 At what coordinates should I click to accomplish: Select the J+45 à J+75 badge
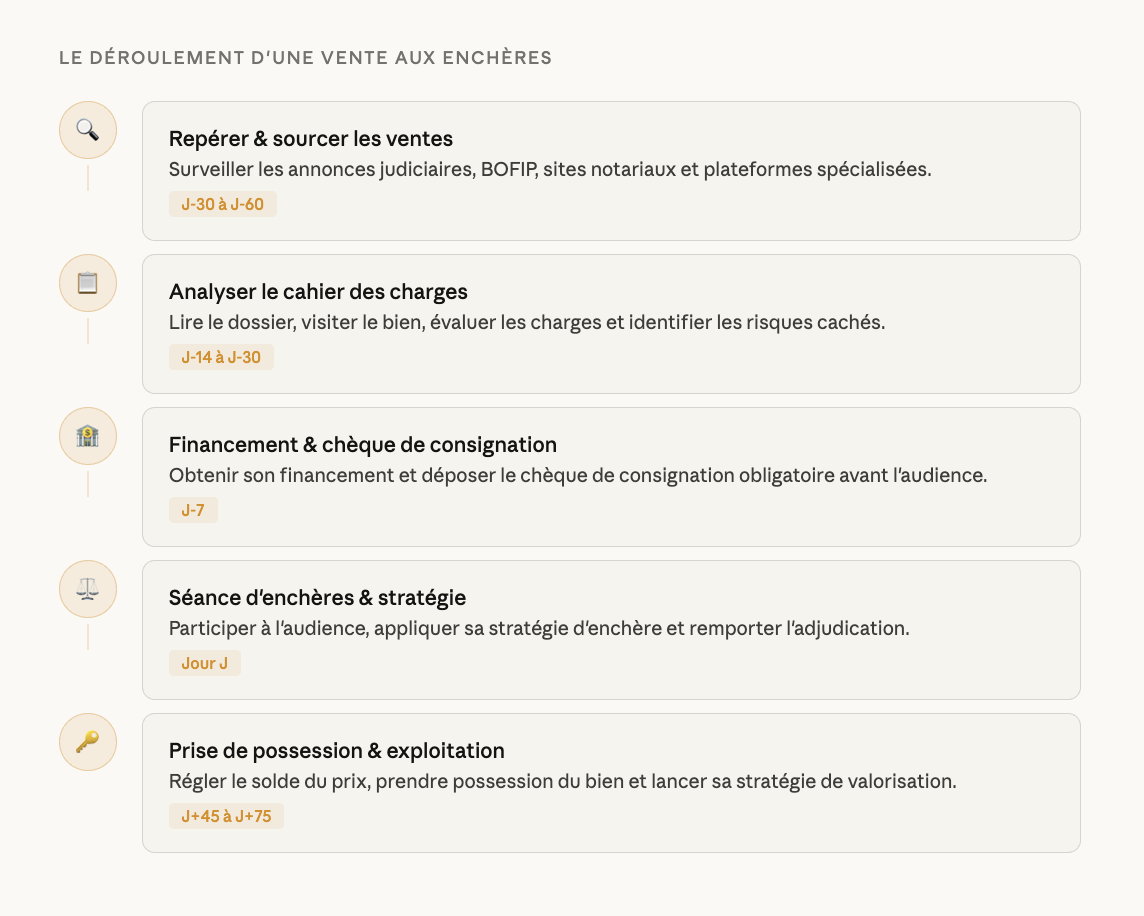point(226,816)
